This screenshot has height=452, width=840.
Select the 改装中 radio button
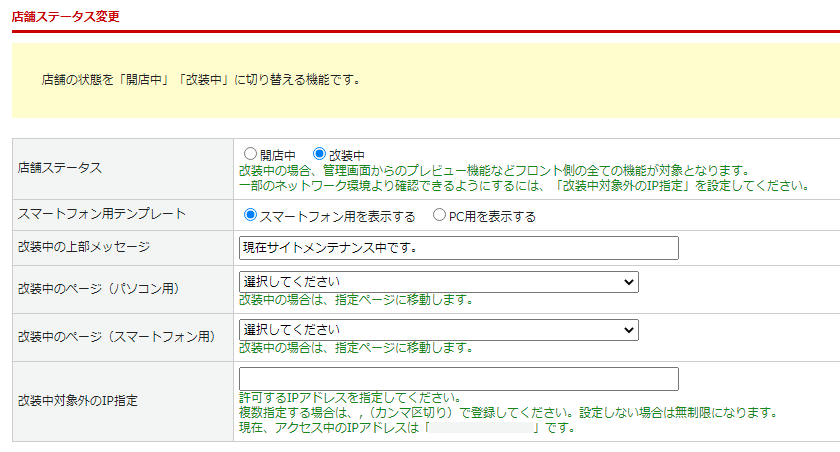pos(320,155)
